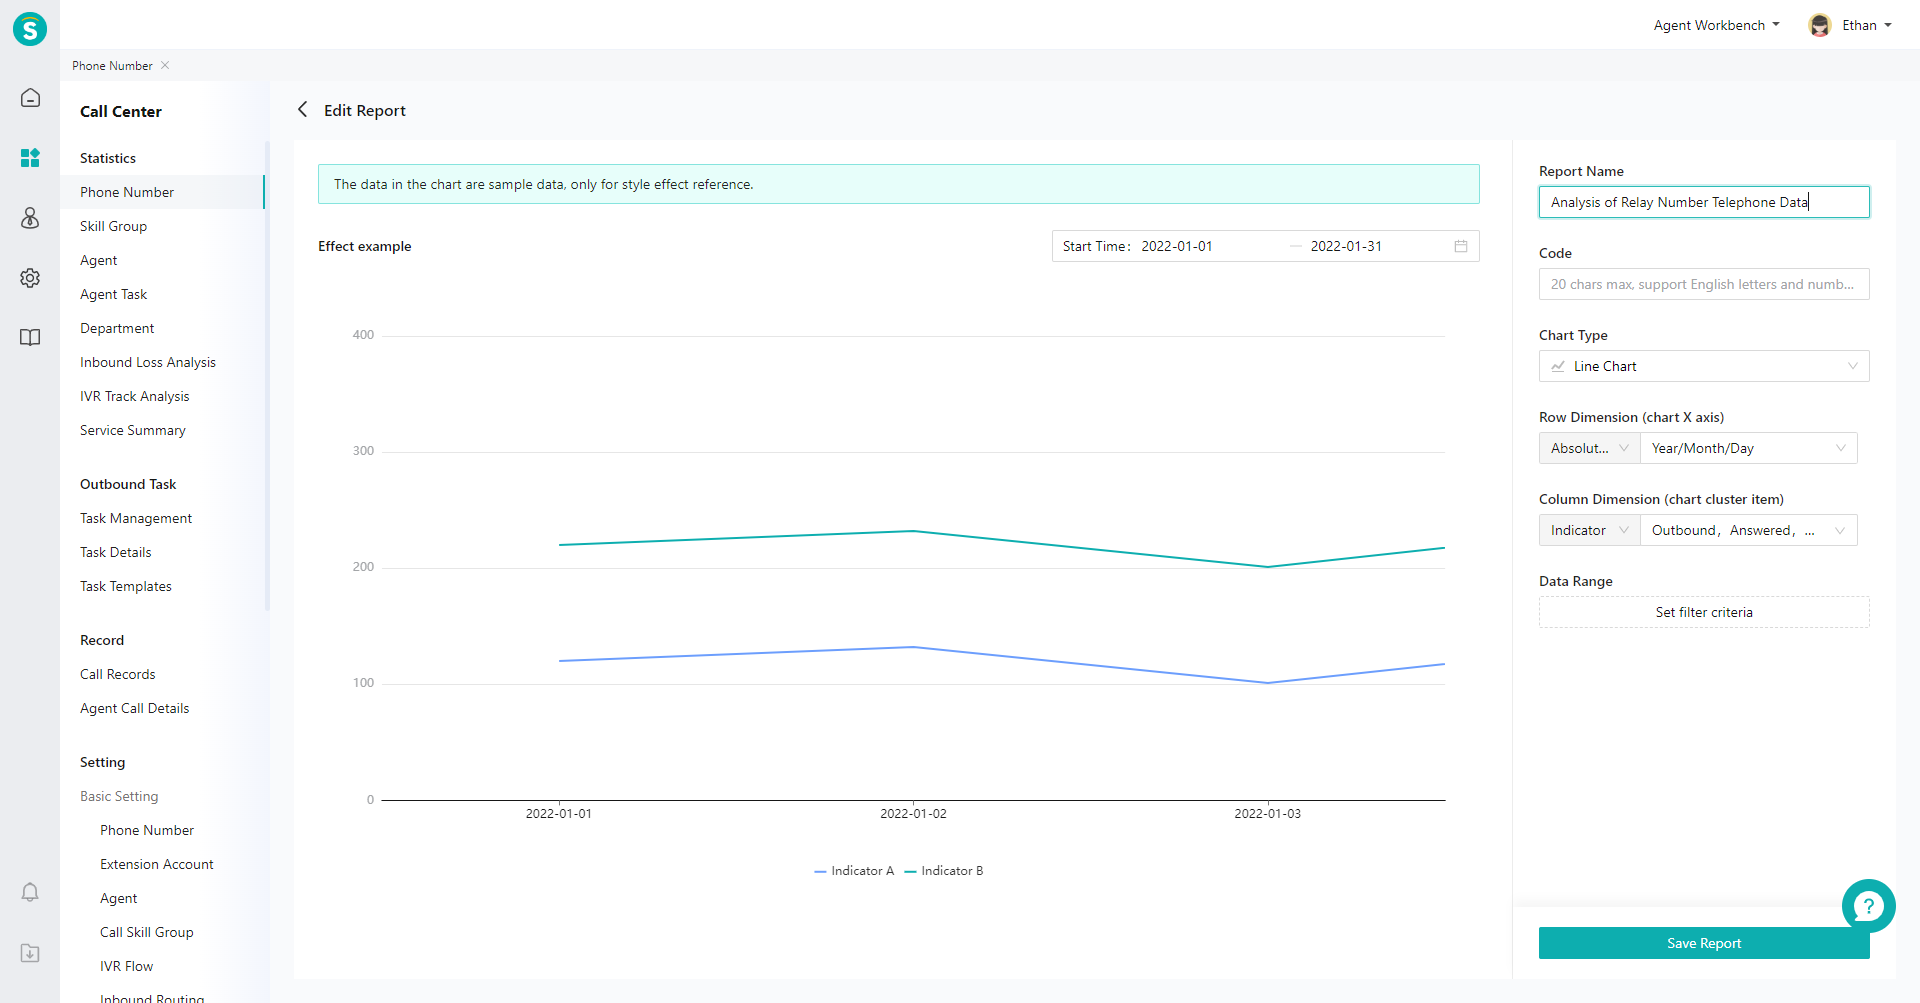Click the Statistics section heading
The image size is (1920, 1003).
[x=108, y=158]
